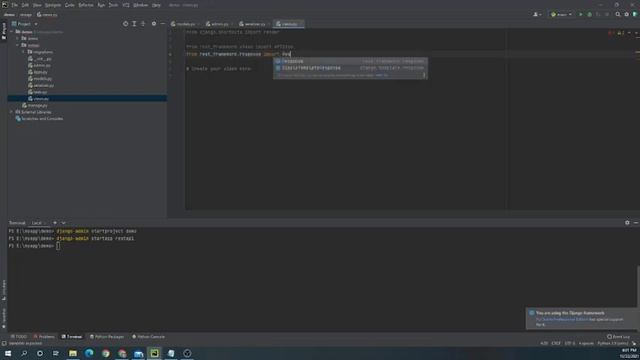
Task: Open the Navigate menu
Action: tap(53, 5)
